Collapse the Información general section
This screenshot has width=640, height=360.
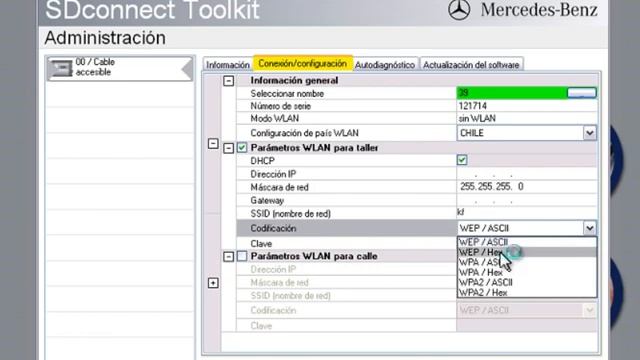(229, 80)
